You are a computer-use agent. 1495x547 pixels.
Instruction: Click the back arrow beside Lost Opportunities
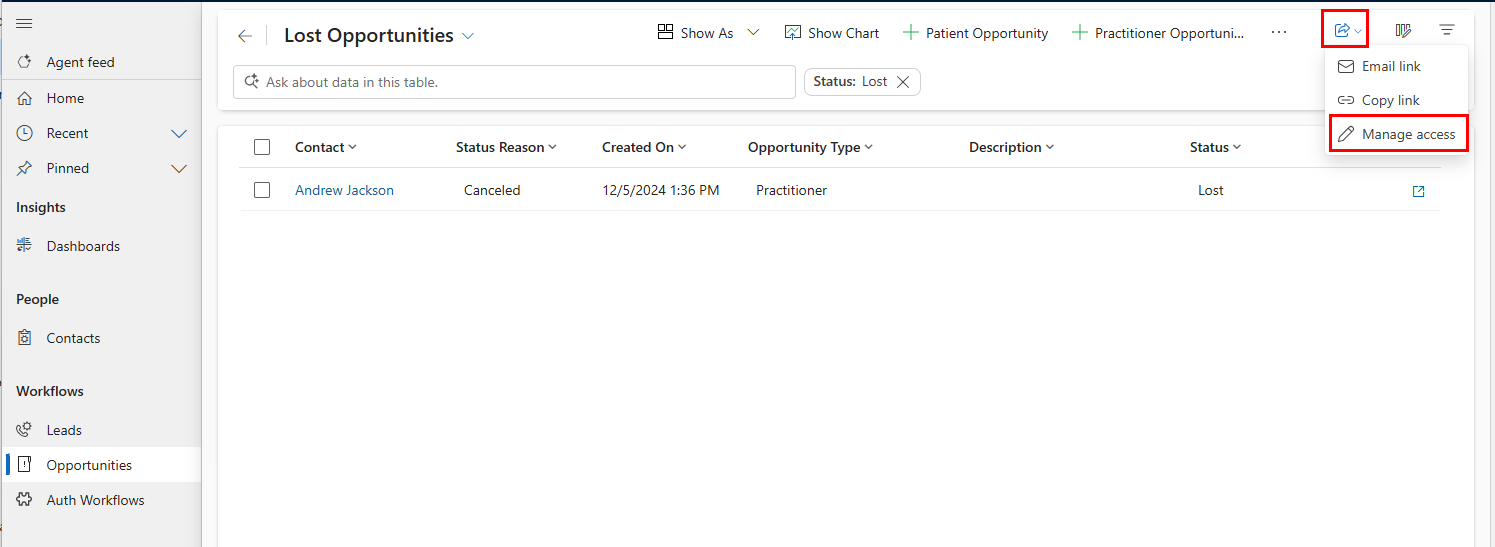pos(245,36)
